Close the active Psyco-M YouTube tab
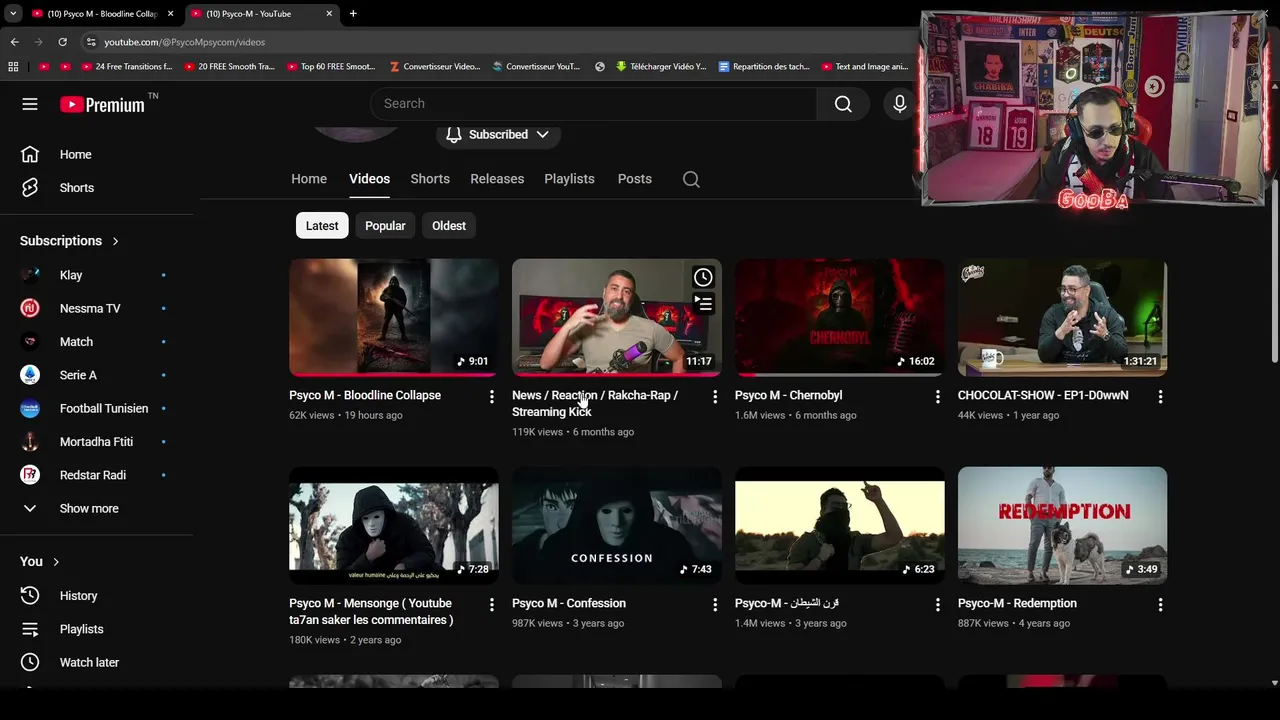 (x=329, y=14)
